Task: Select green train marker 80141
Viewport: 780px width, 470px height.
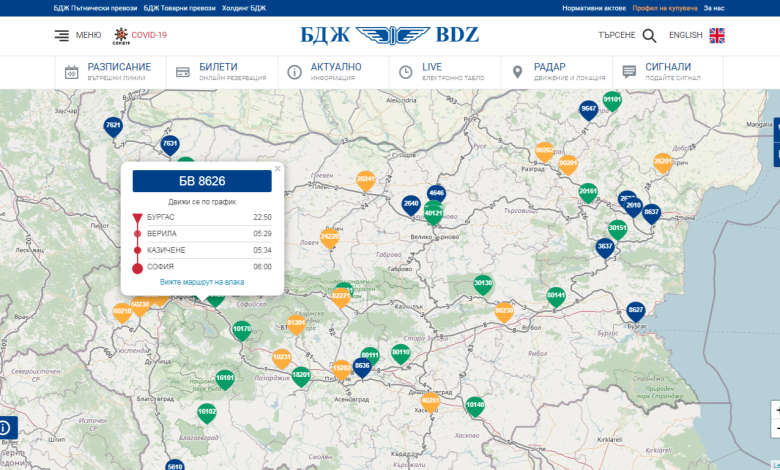Action: coord(556,297)
